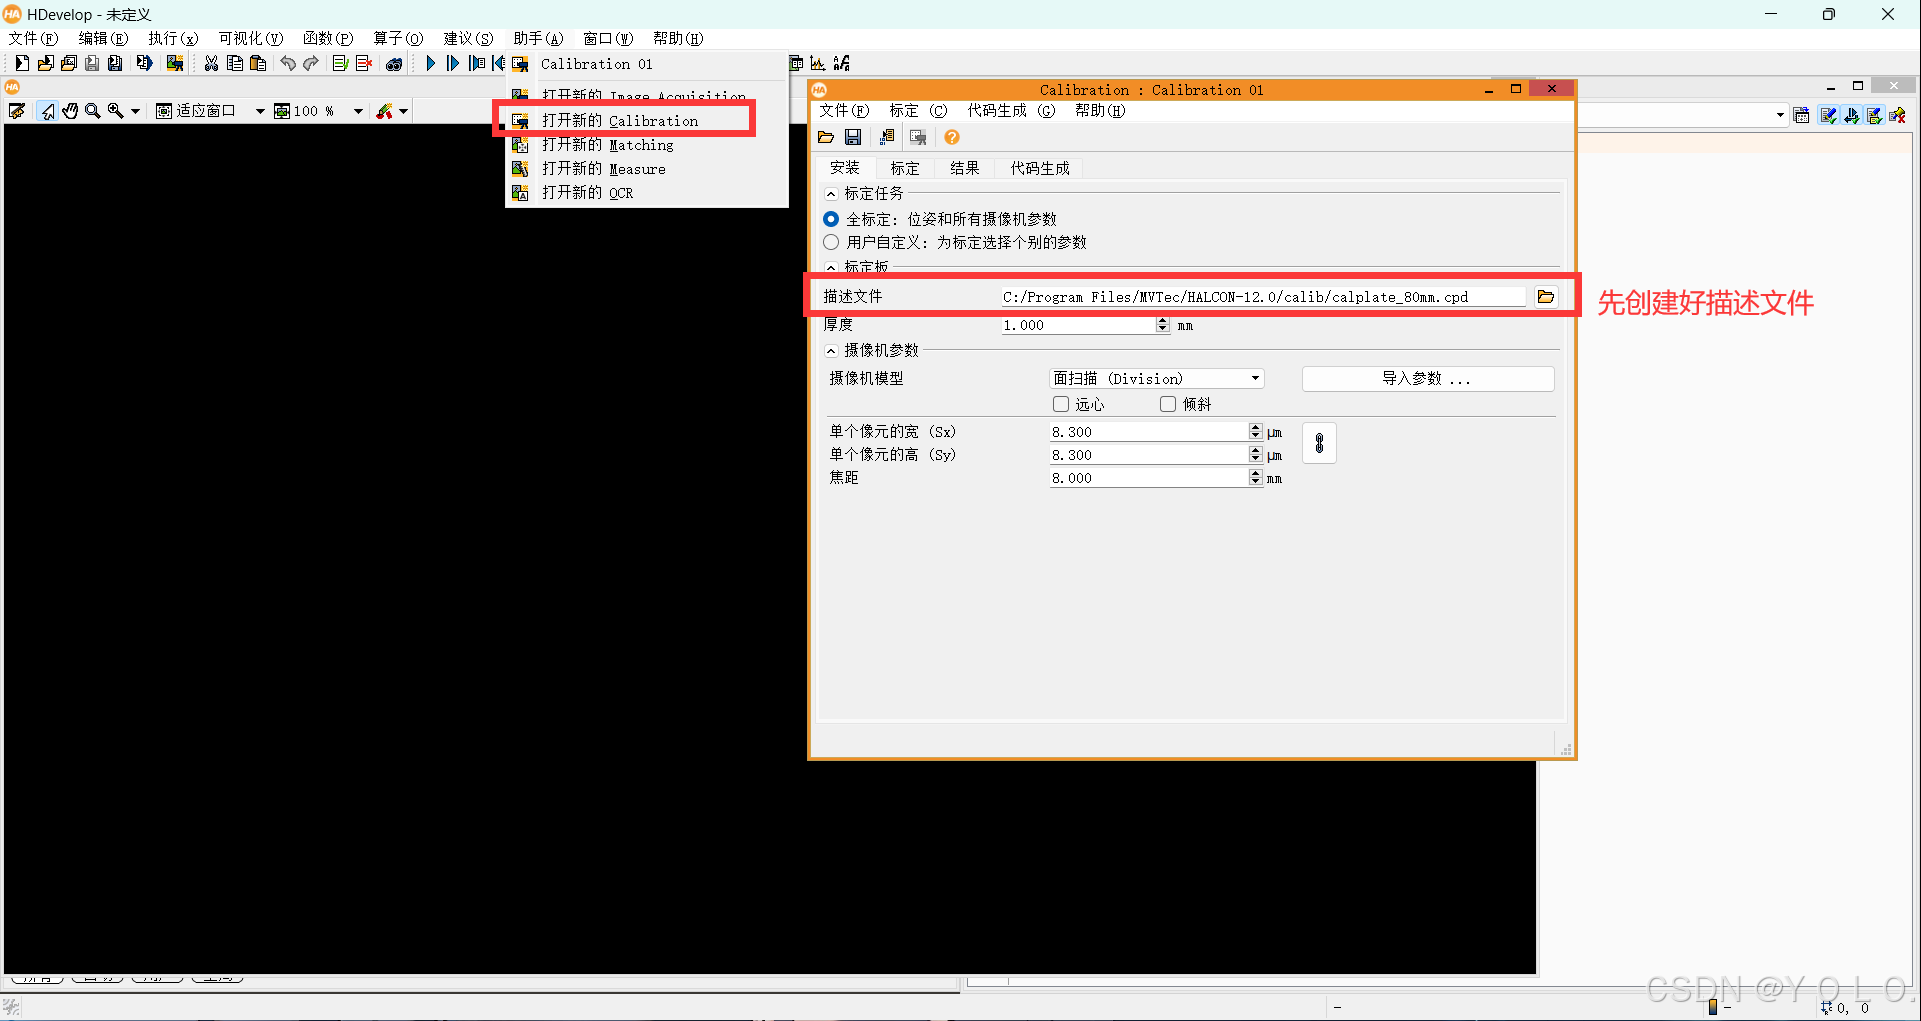
Task: Open the draw color dropdown arrow in graphics toolbar
Action: 404,111
